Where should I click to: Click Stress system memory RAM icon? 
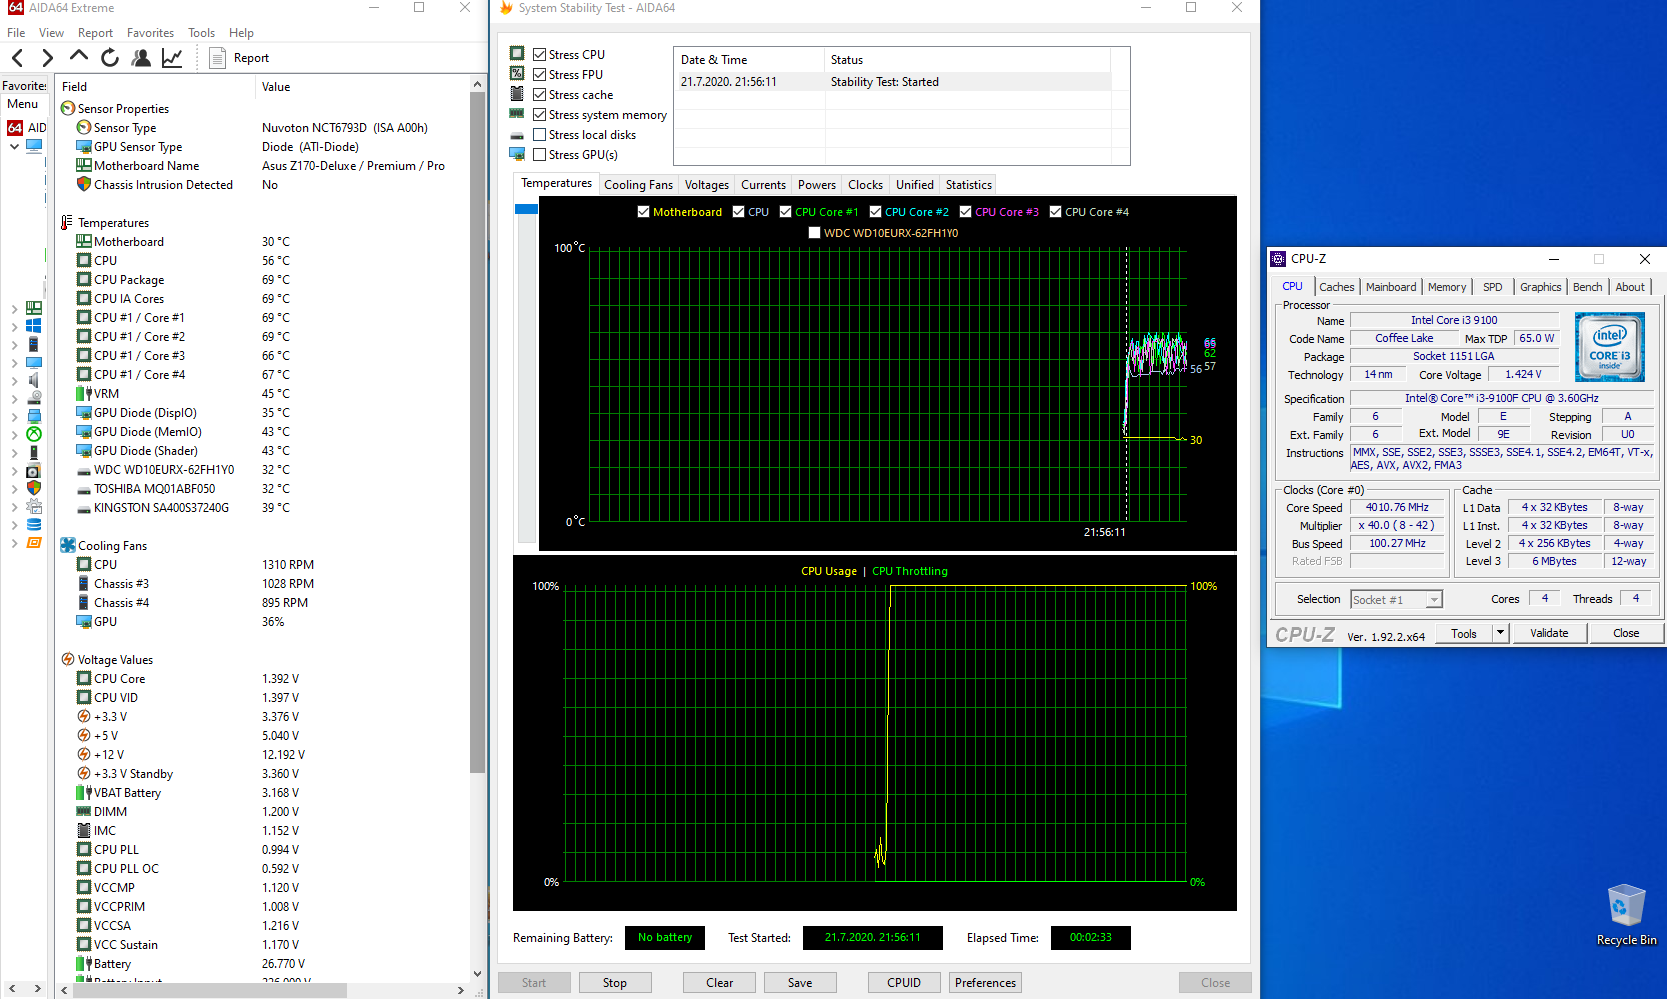click(517, 114)
